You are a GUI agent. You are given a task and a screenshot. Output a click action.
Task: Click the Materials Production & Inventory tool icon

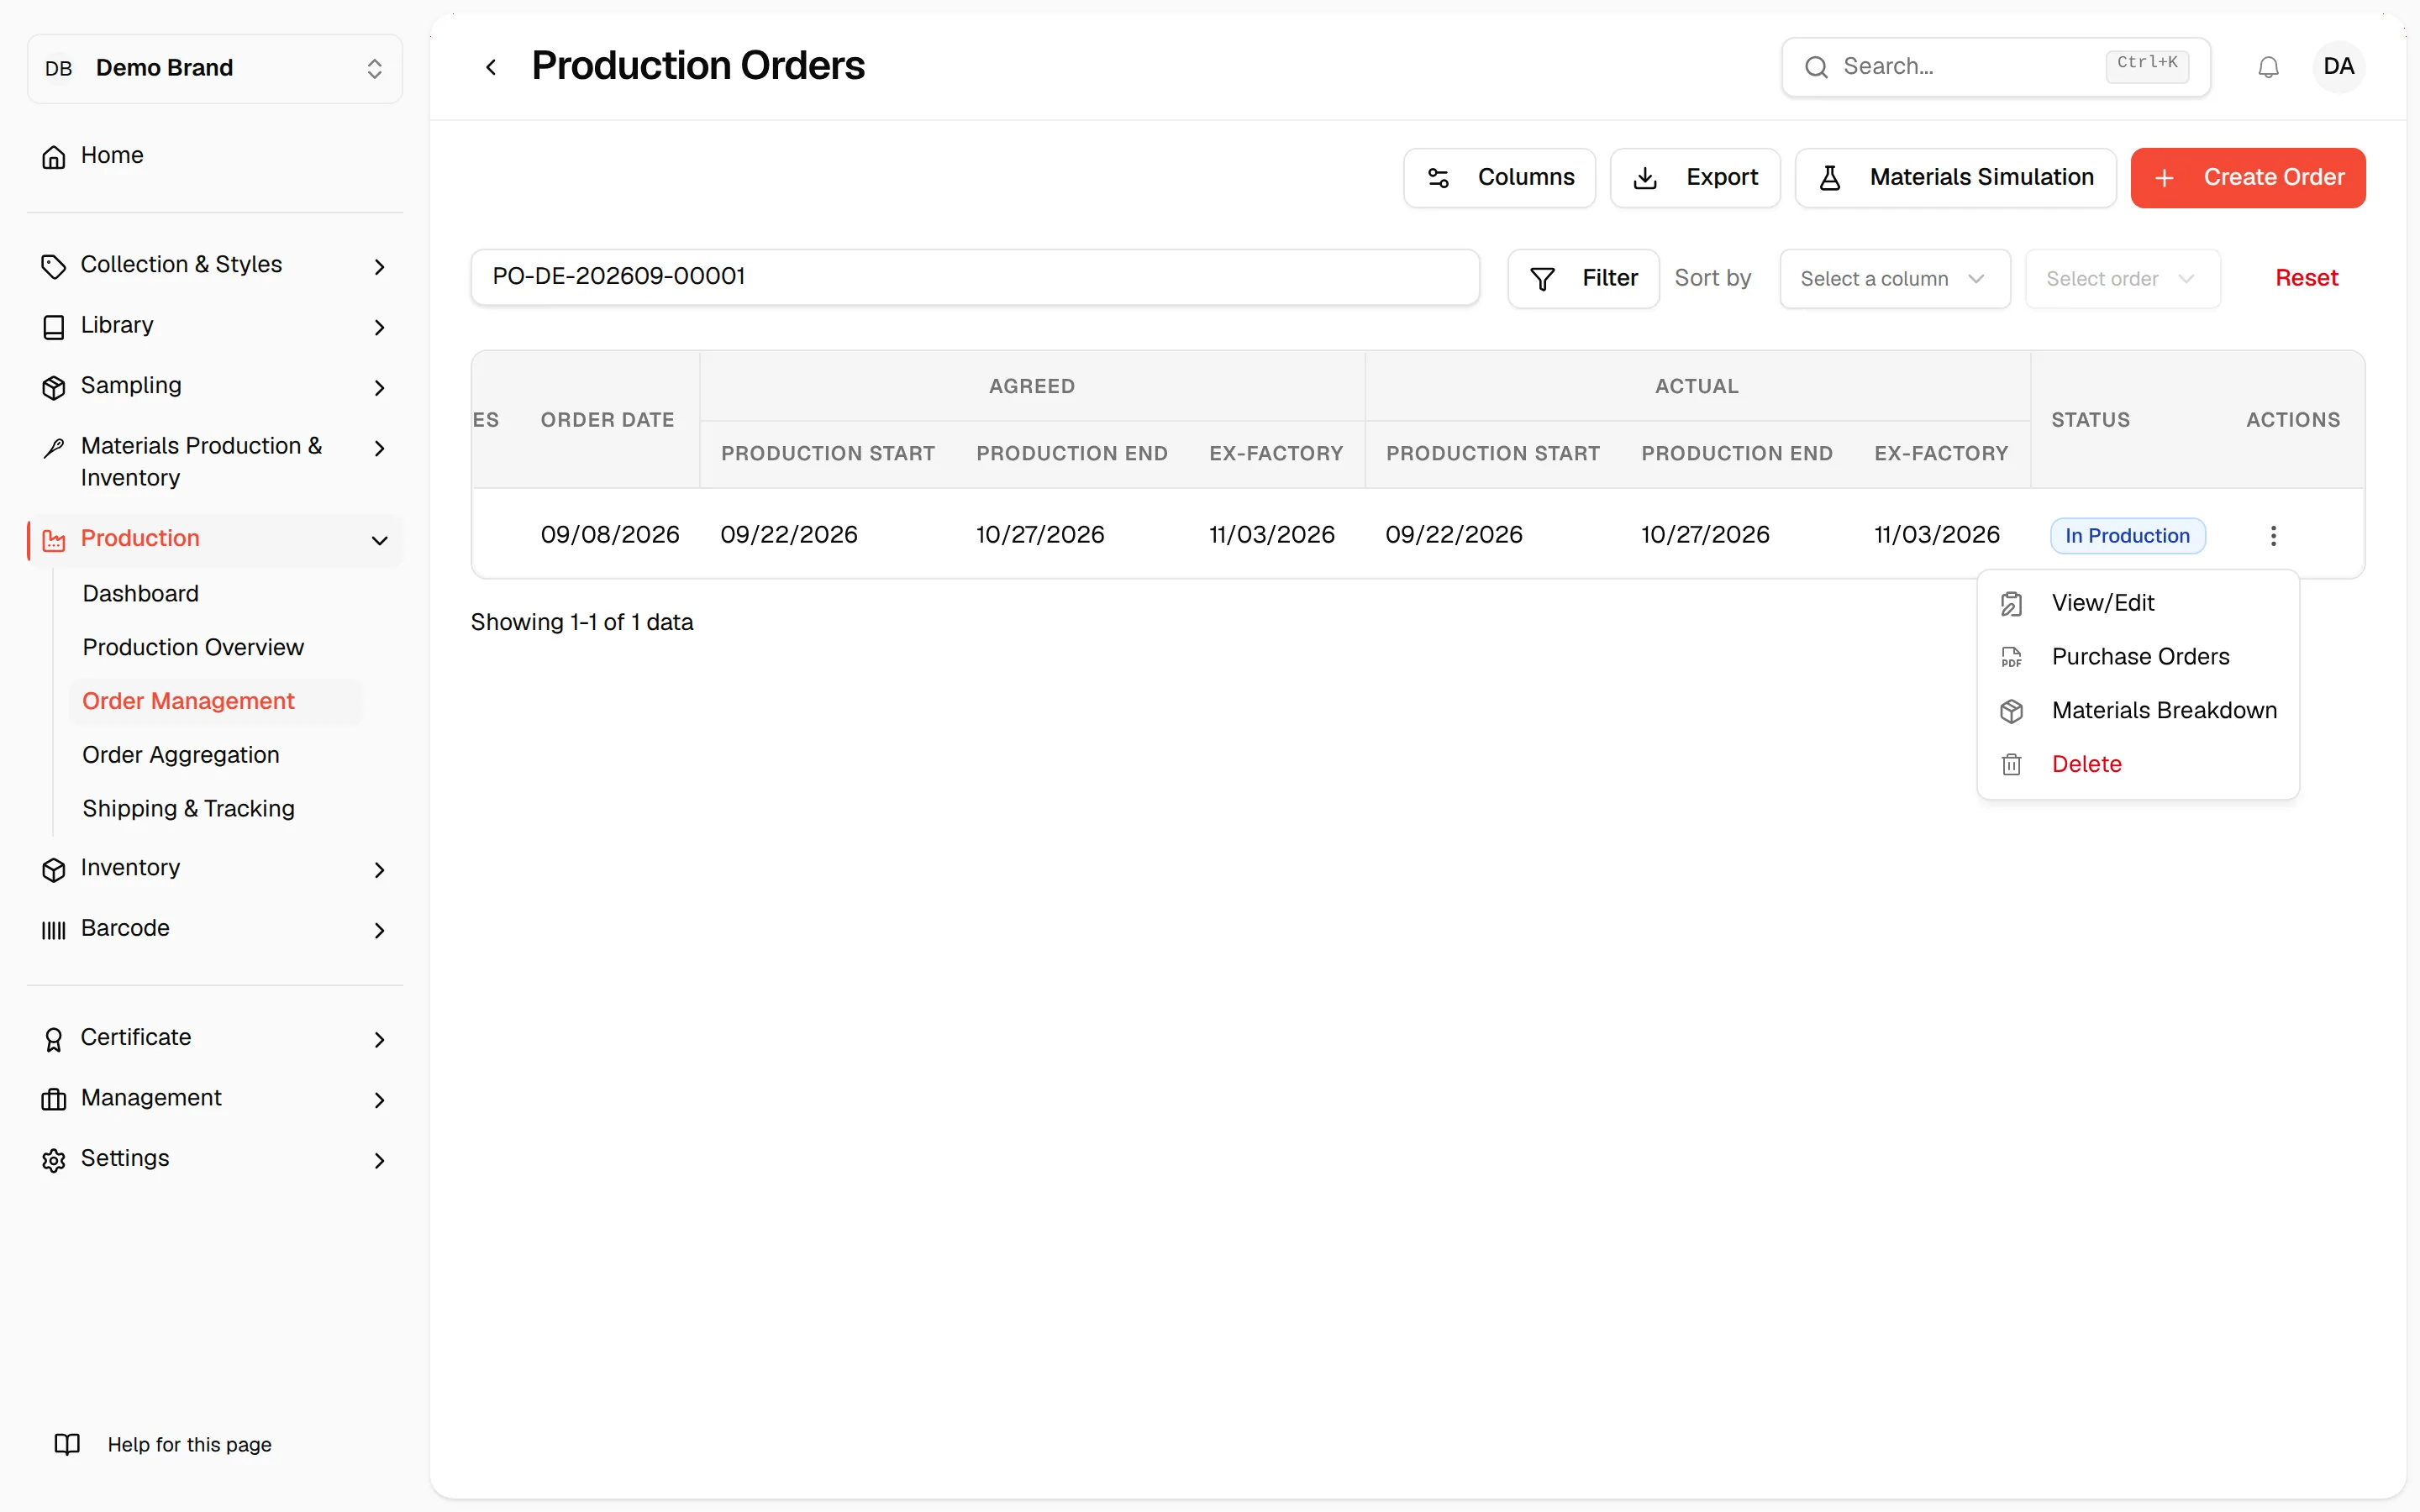coord(54,448)
